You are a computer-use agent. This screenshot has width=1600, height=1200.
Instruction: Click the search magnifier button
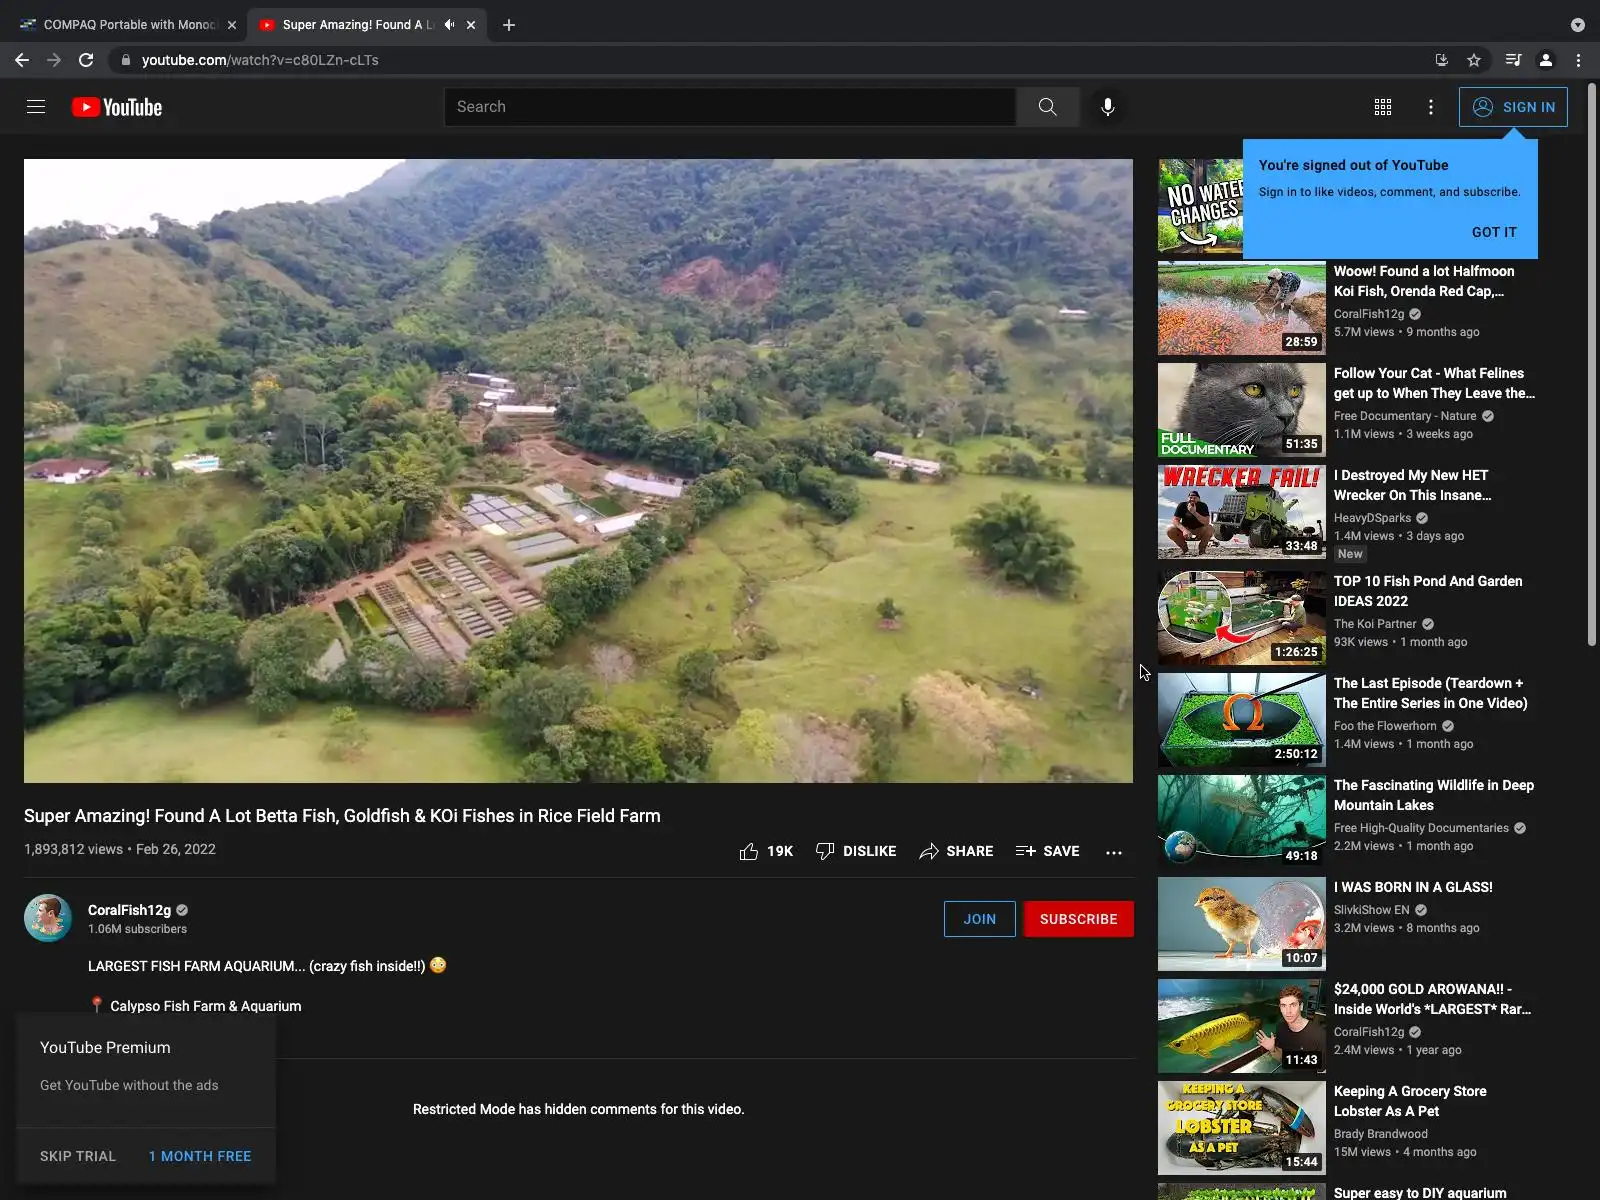point(1047,107)
